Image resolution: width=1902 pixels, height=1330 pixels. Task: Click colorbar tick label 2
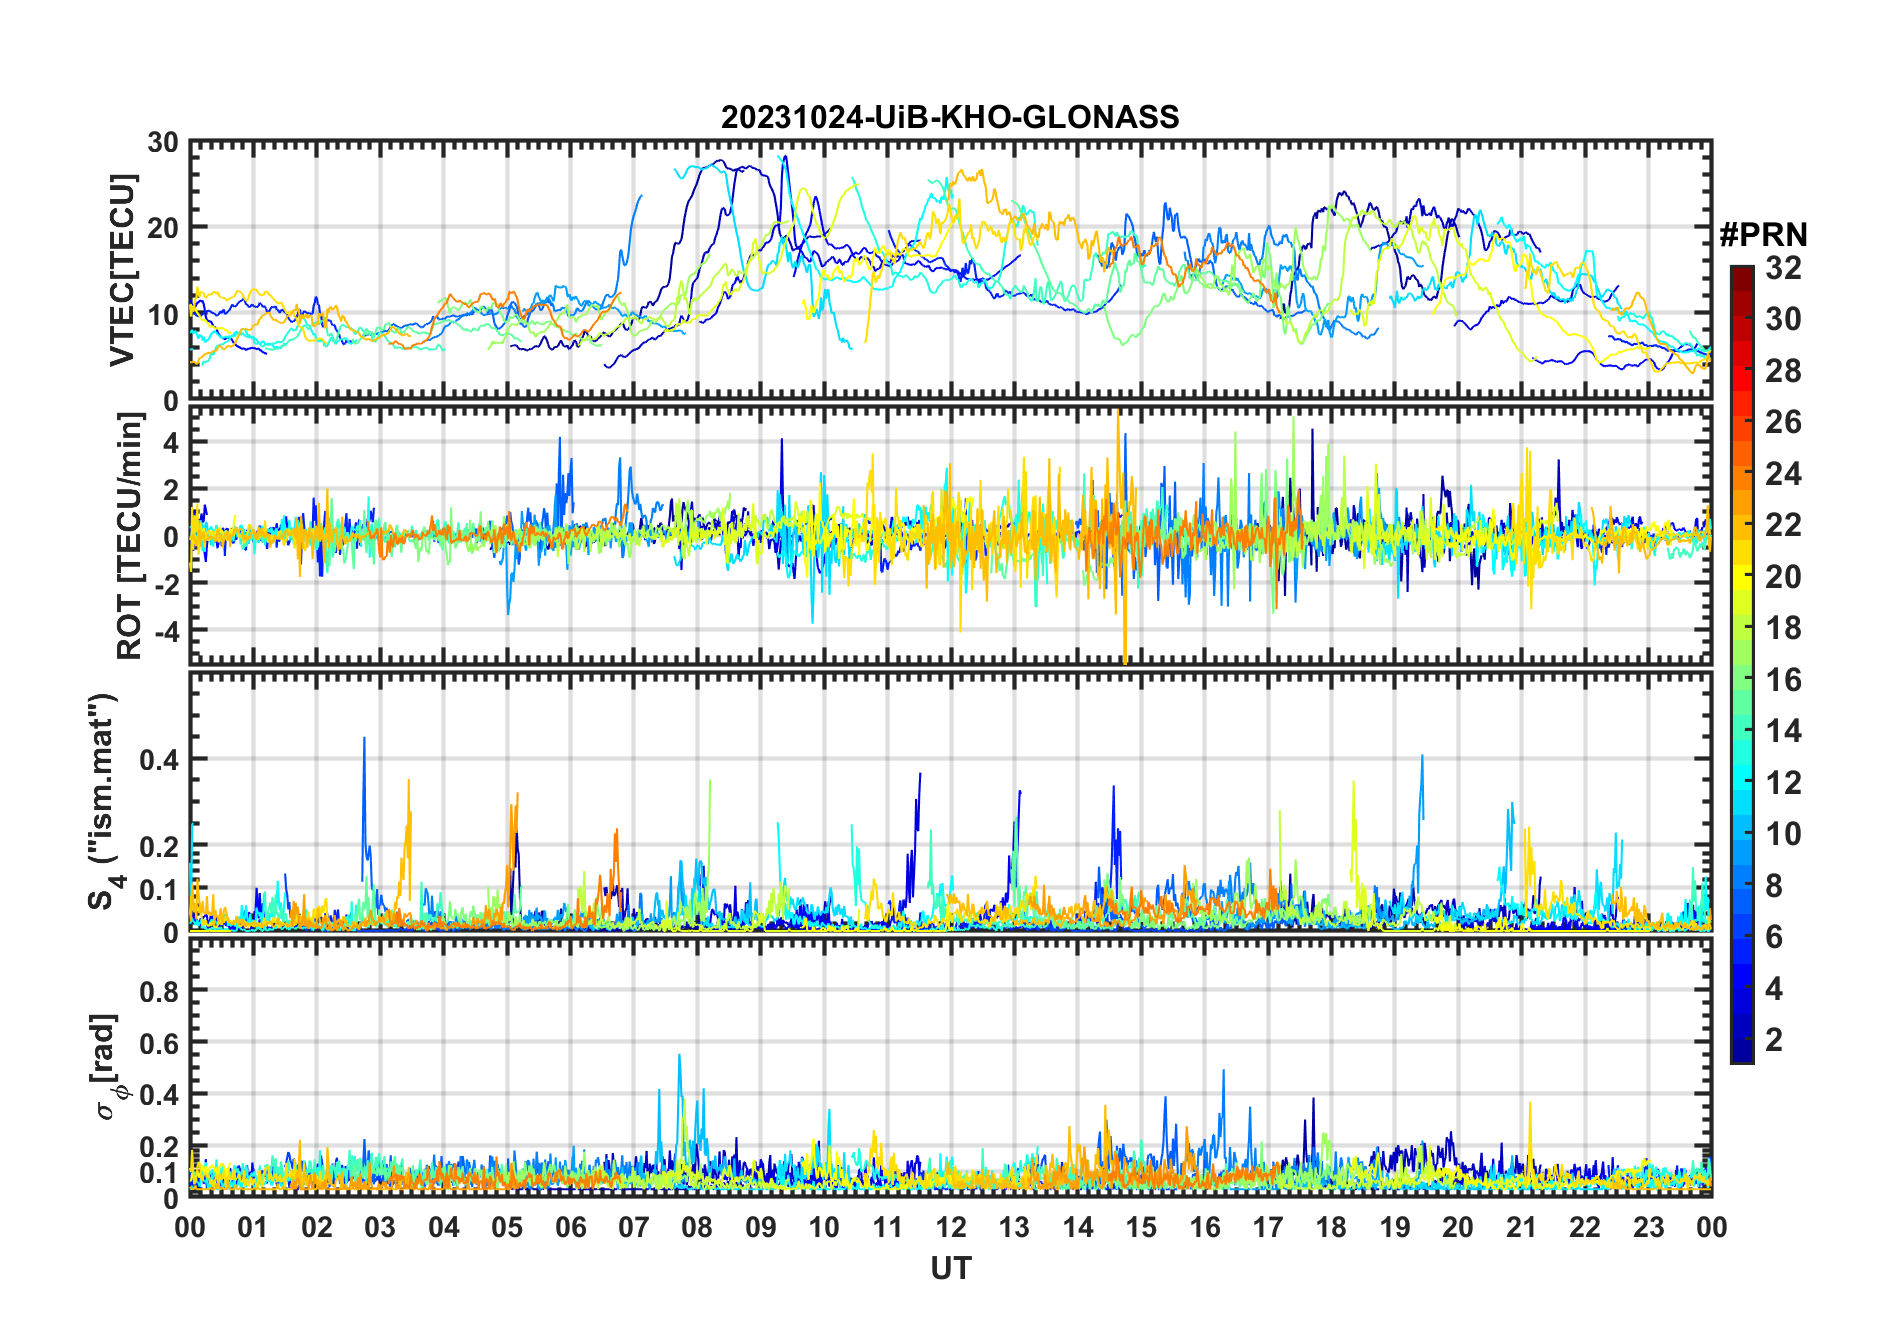[x=1774, y=1040]
